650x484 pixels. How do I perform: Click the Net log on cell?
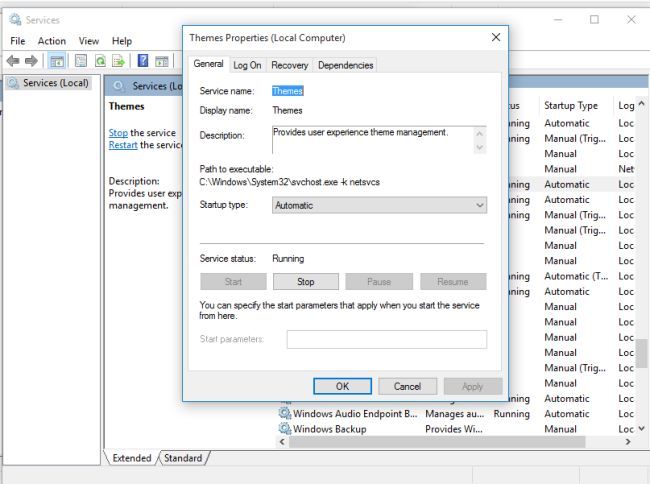(x=626, y=169)
